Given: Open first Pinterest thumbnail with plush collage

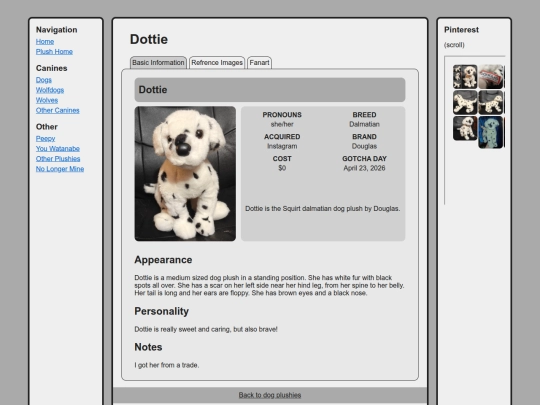Looking at the screenshot, I should tap(465, 76).
